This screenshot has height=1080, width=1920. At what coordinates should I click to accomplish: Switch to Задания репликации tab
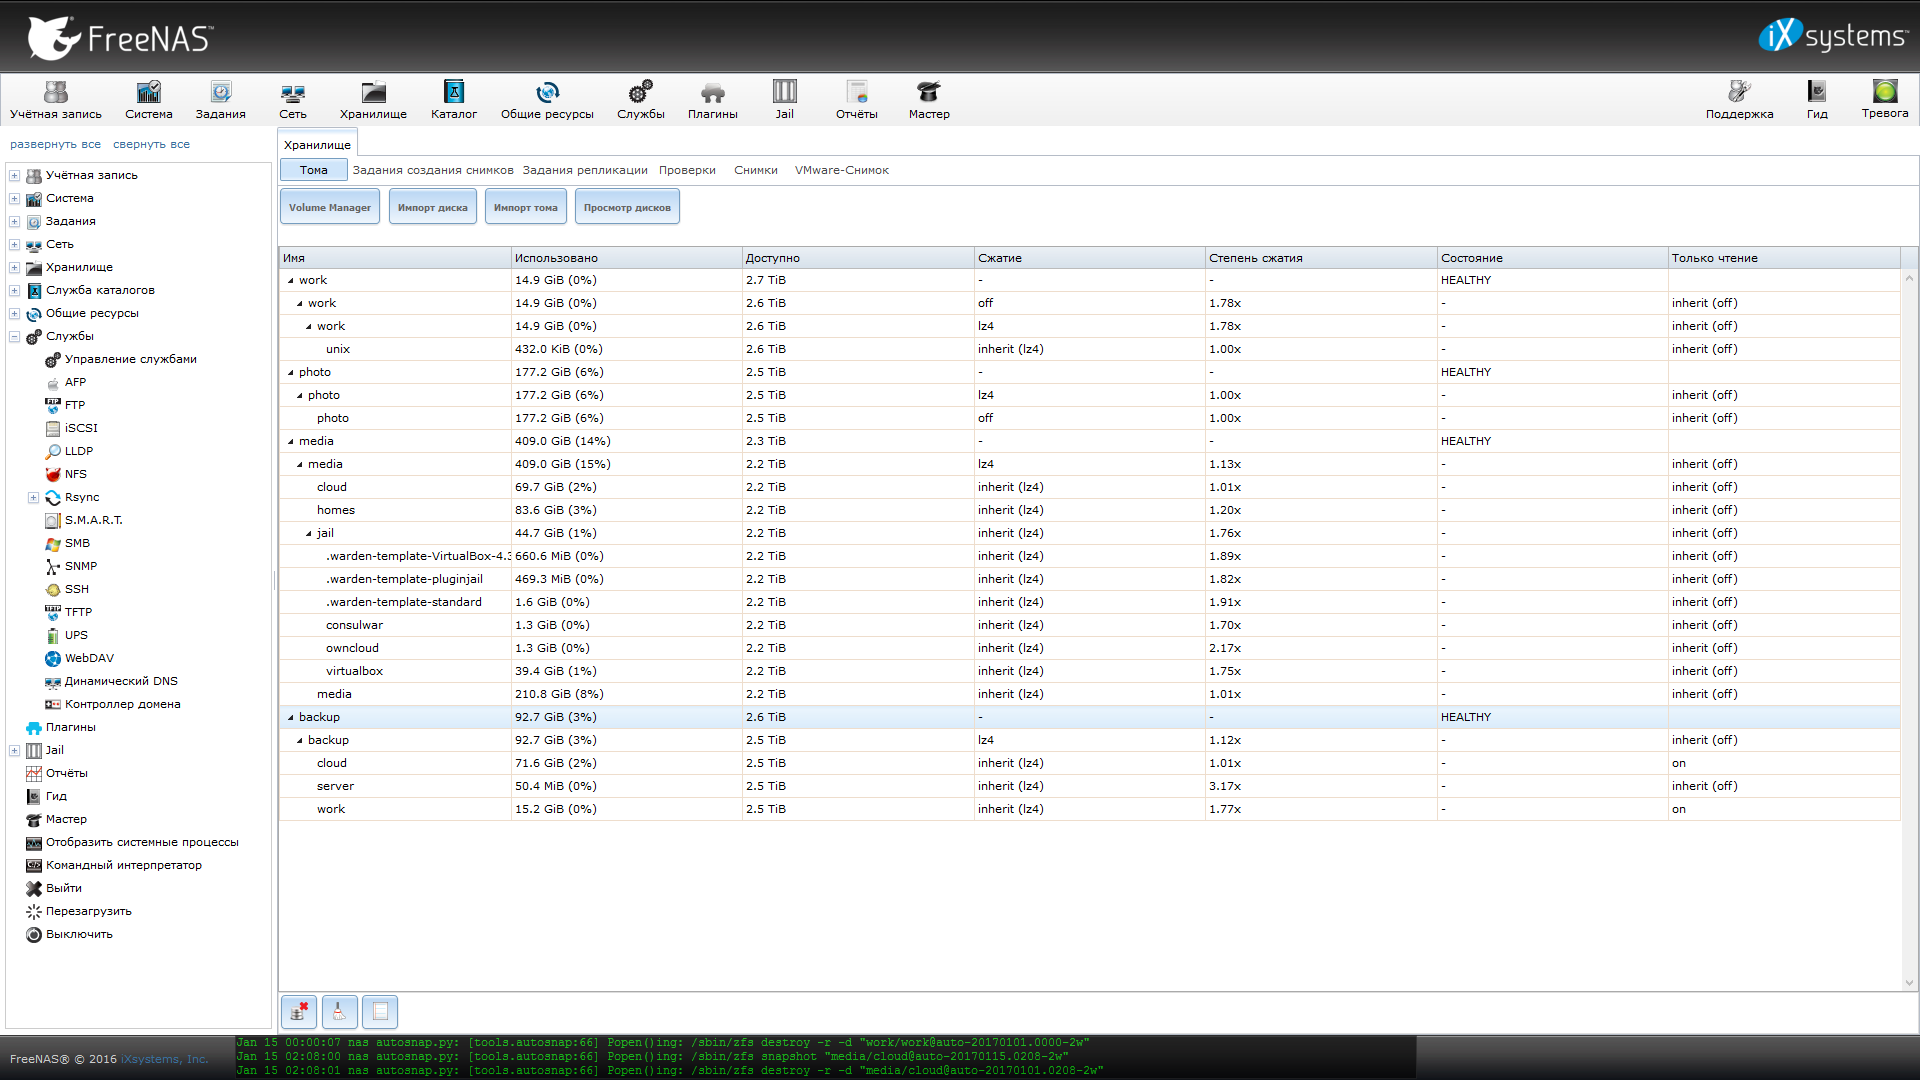point(585,170)
